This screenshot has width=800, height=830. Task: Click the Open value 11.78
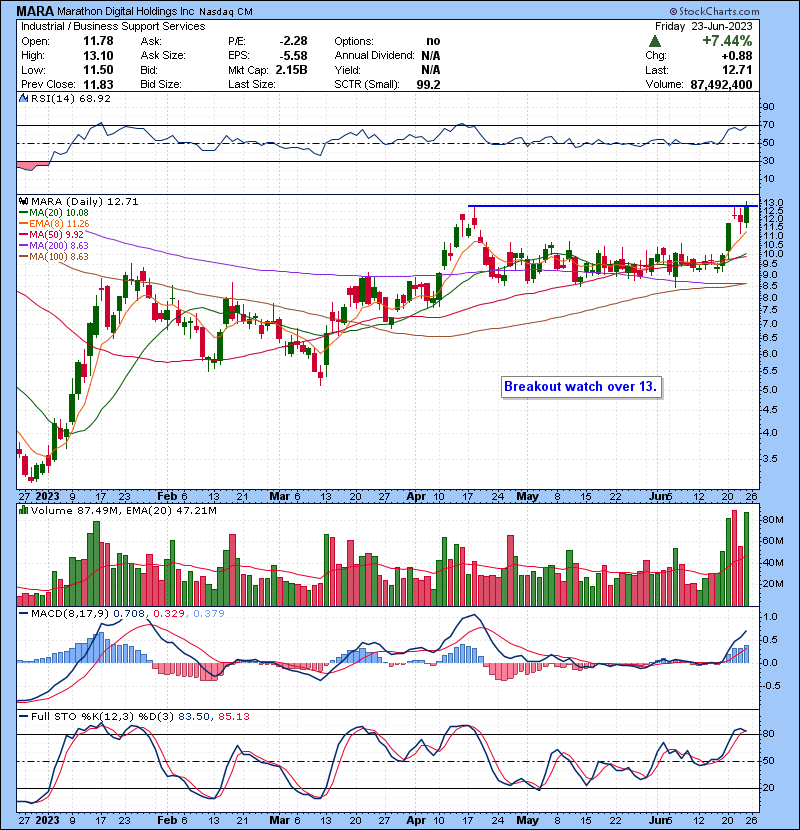click(x=98, y=41)
